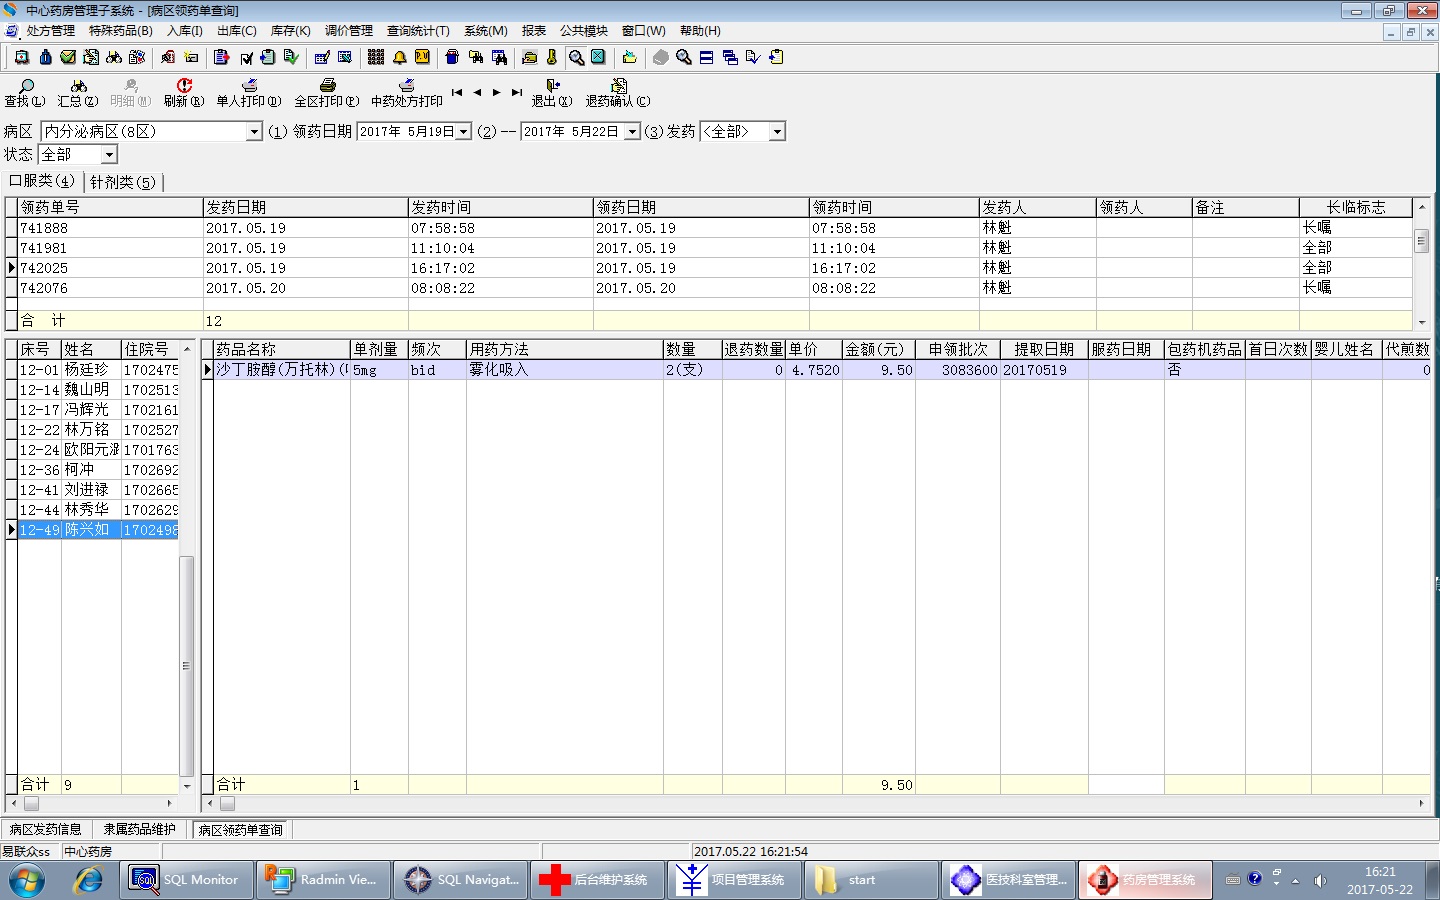Open the 查询统计 menu

pyautogui.click(x=418, y=31)
